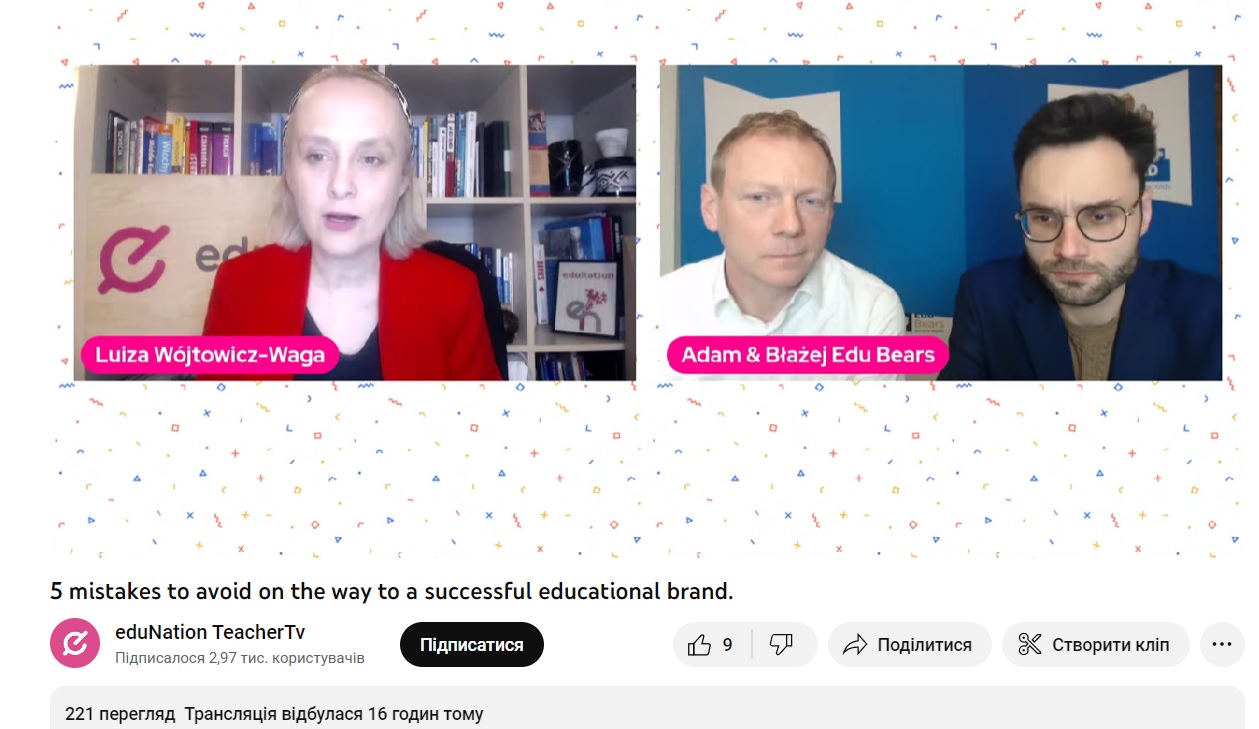
Task: Dislike the video with thumbs-down icon
Action: tap(782, 645)
